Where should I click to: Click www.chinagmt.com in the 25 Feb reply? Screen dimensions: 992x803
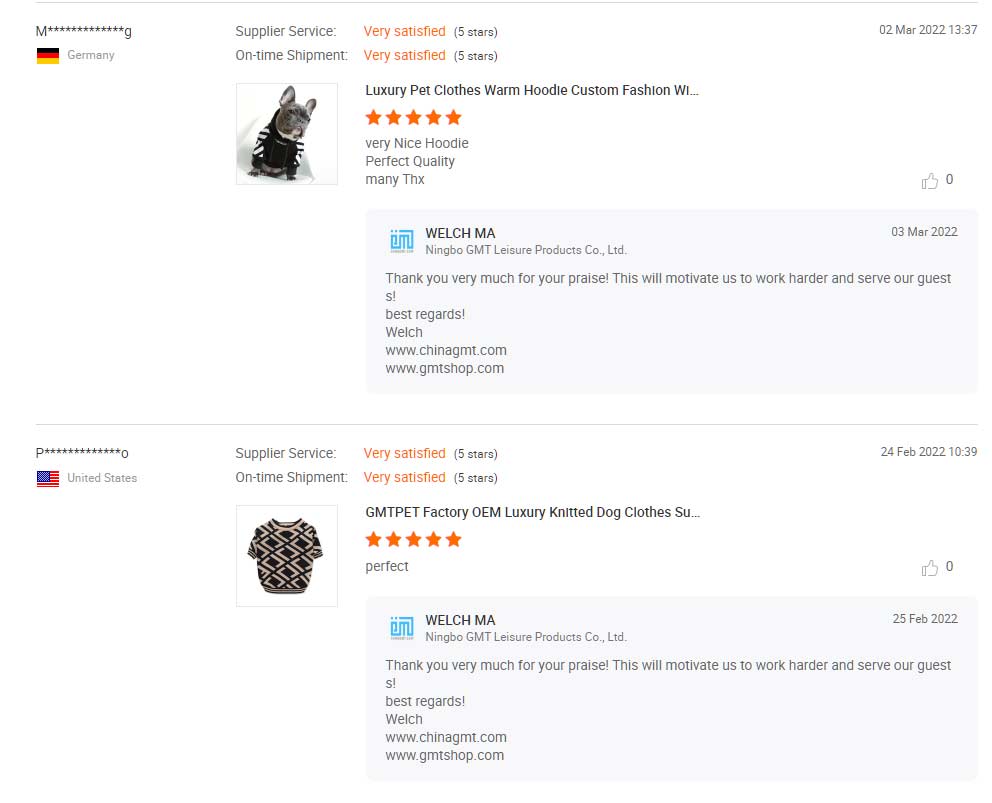446,738
